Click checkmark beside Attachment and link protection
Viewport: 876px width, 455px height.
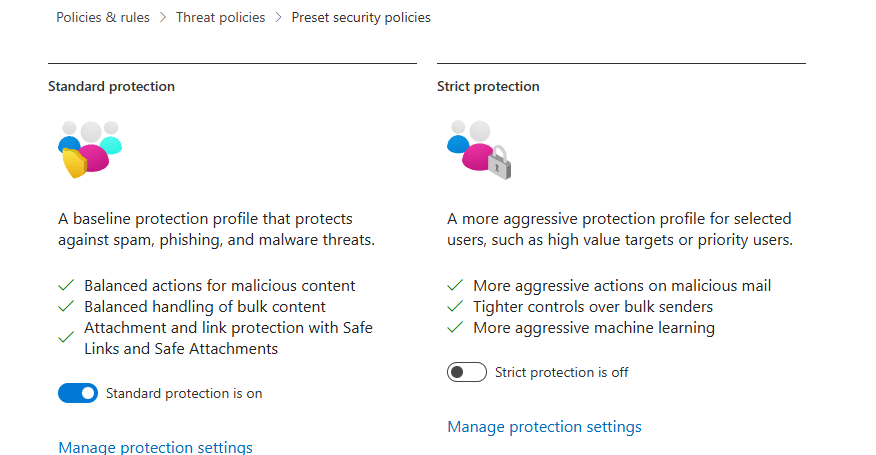click(67, 338)
